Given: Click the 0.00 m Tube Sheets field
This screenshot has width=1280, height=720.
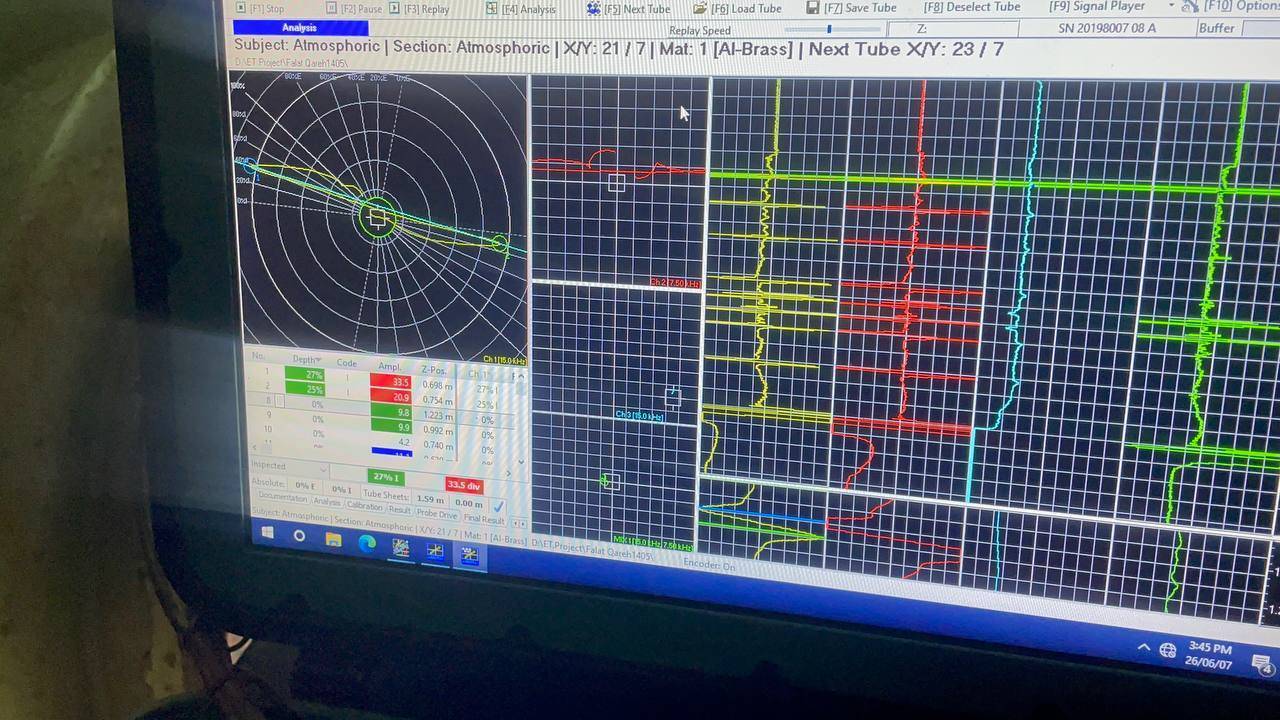Looking at the screenshot, I should coord(468,503).
